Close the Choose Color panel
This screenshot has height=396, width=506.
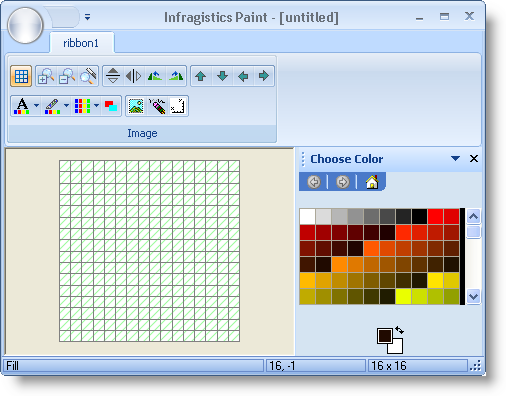point(474,159)
